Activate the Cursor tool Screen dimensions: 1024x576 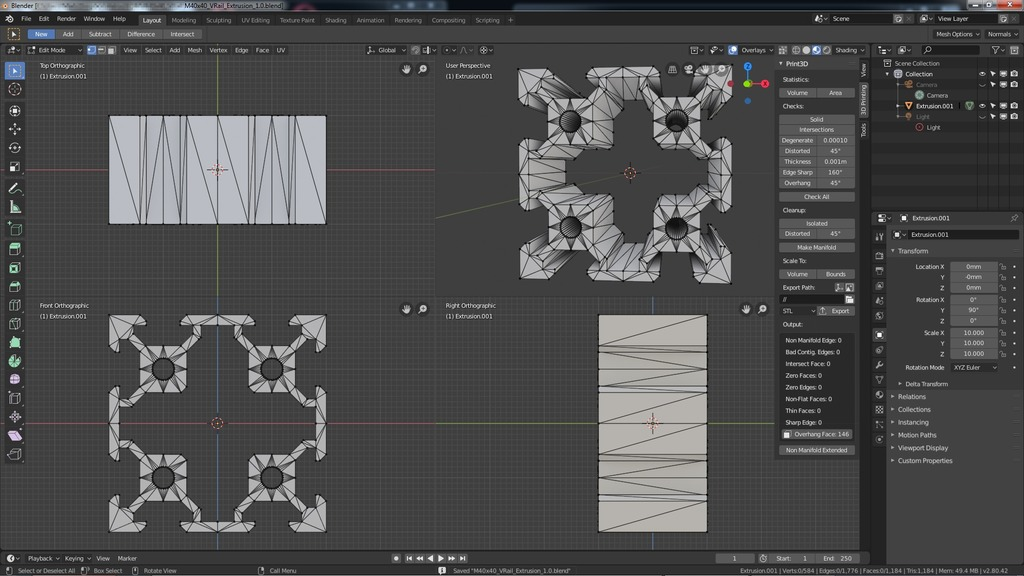tap(14, 88)
